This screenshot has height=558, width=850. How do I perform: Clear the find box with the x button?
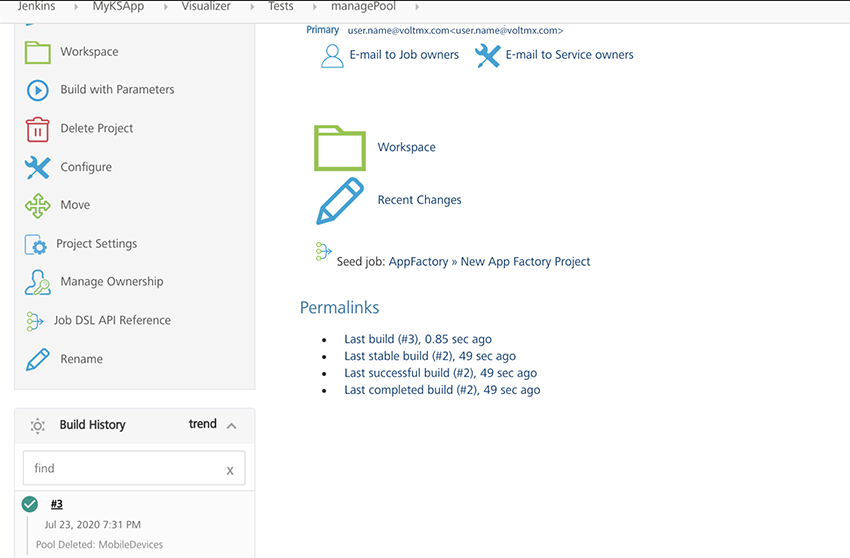[x=230, y=470]
